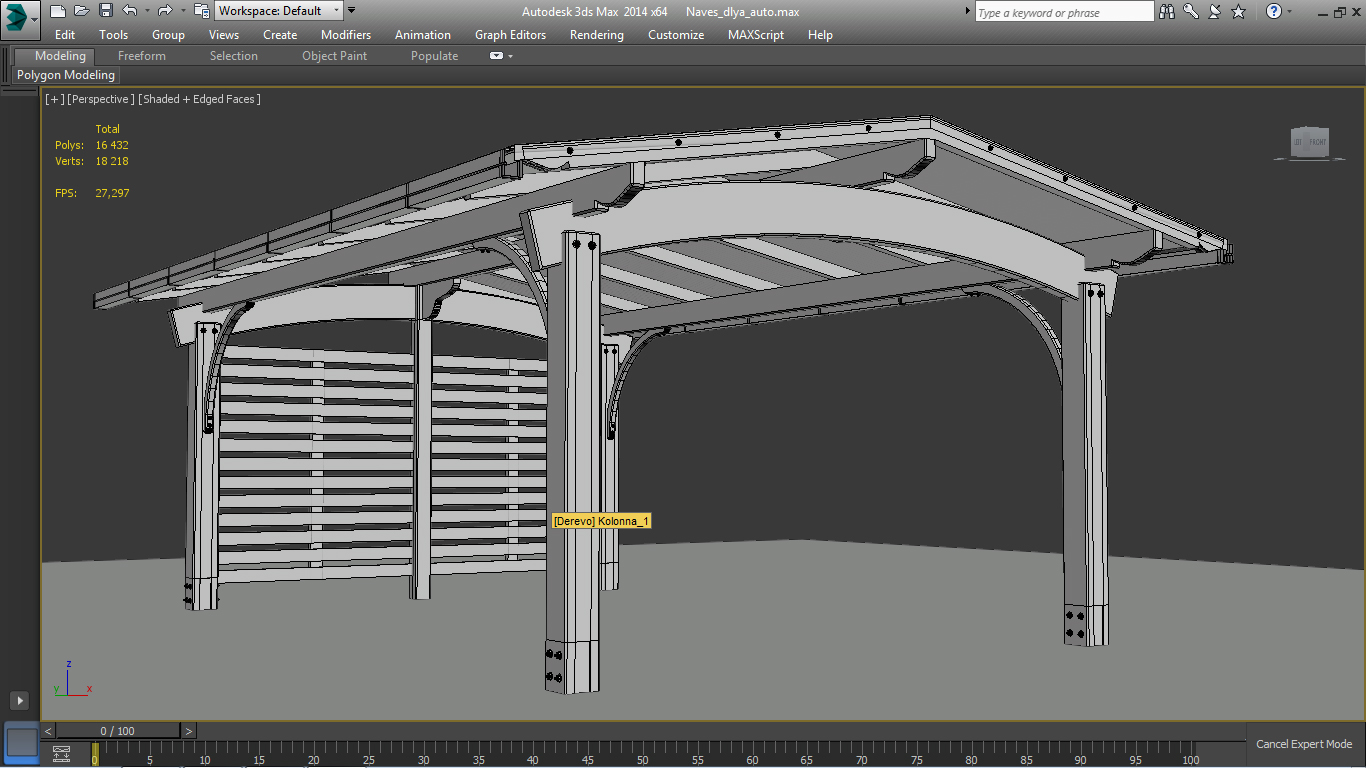Viewport: 1366px width, 768px height.
Task: Click the New Scene icon
Action: tap(57, 11)
